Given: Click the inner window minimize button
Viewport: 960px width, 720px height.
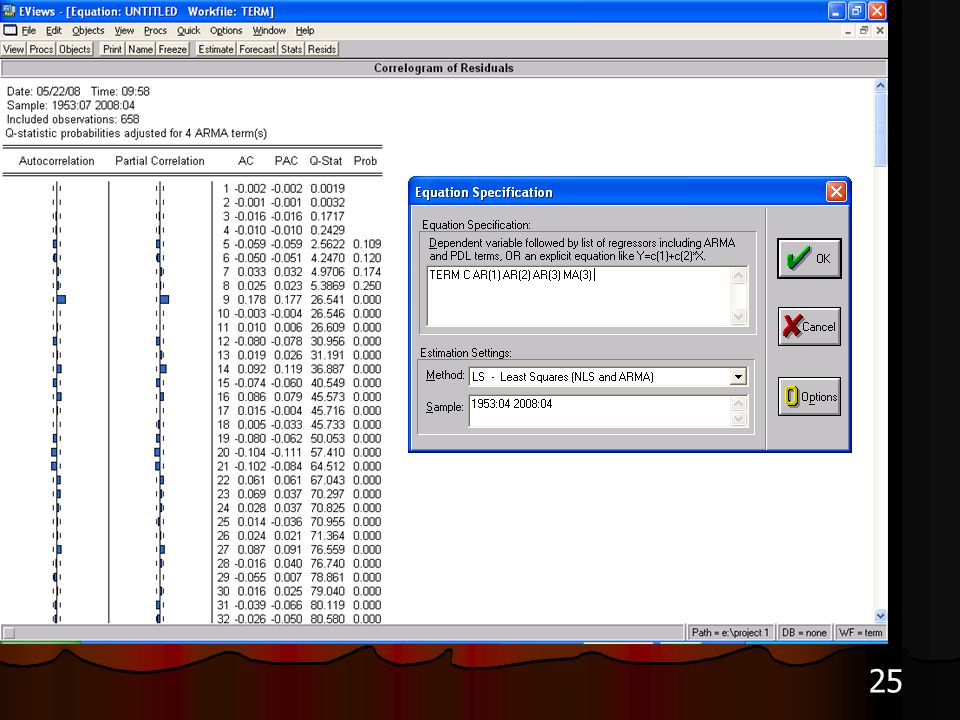Looking at the screenshot, I should coord(848,30).
